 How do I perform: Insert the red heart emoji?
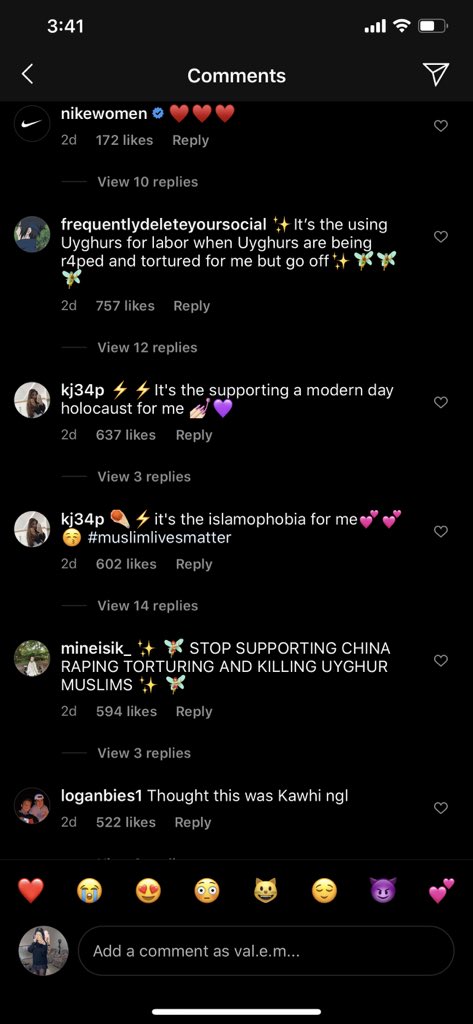point(31,891)
